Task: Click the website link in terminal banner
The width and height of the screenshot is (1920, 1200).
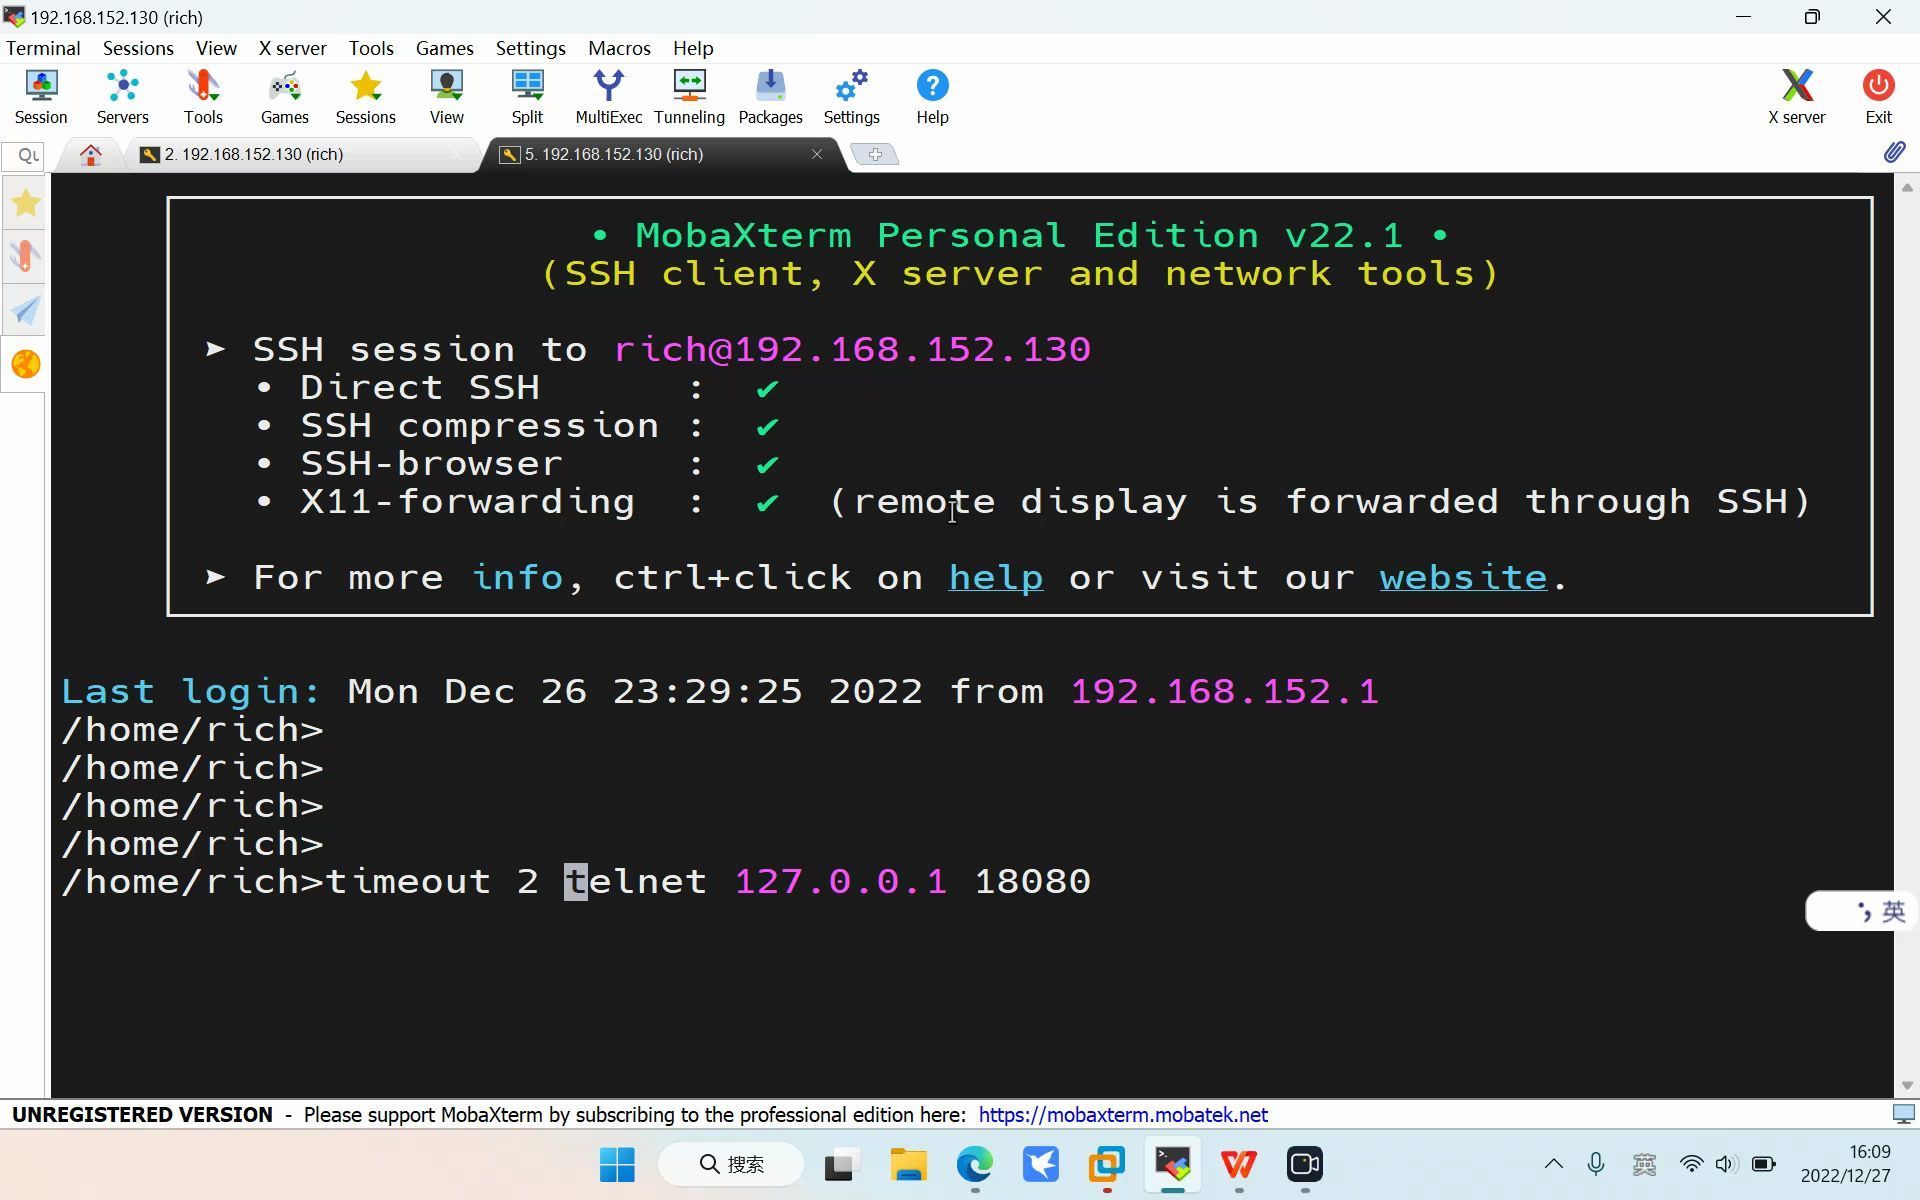Action: coord(1463,578)
